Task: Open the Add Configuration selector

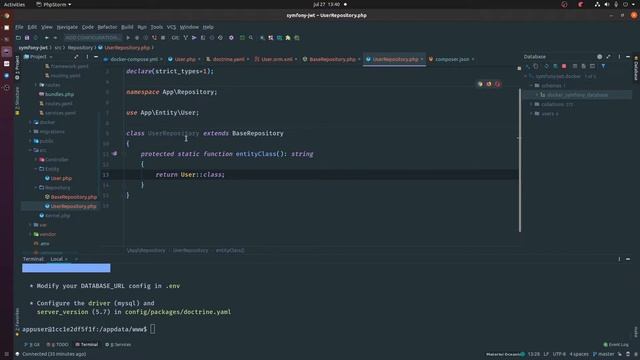Action: click(92, 38)
